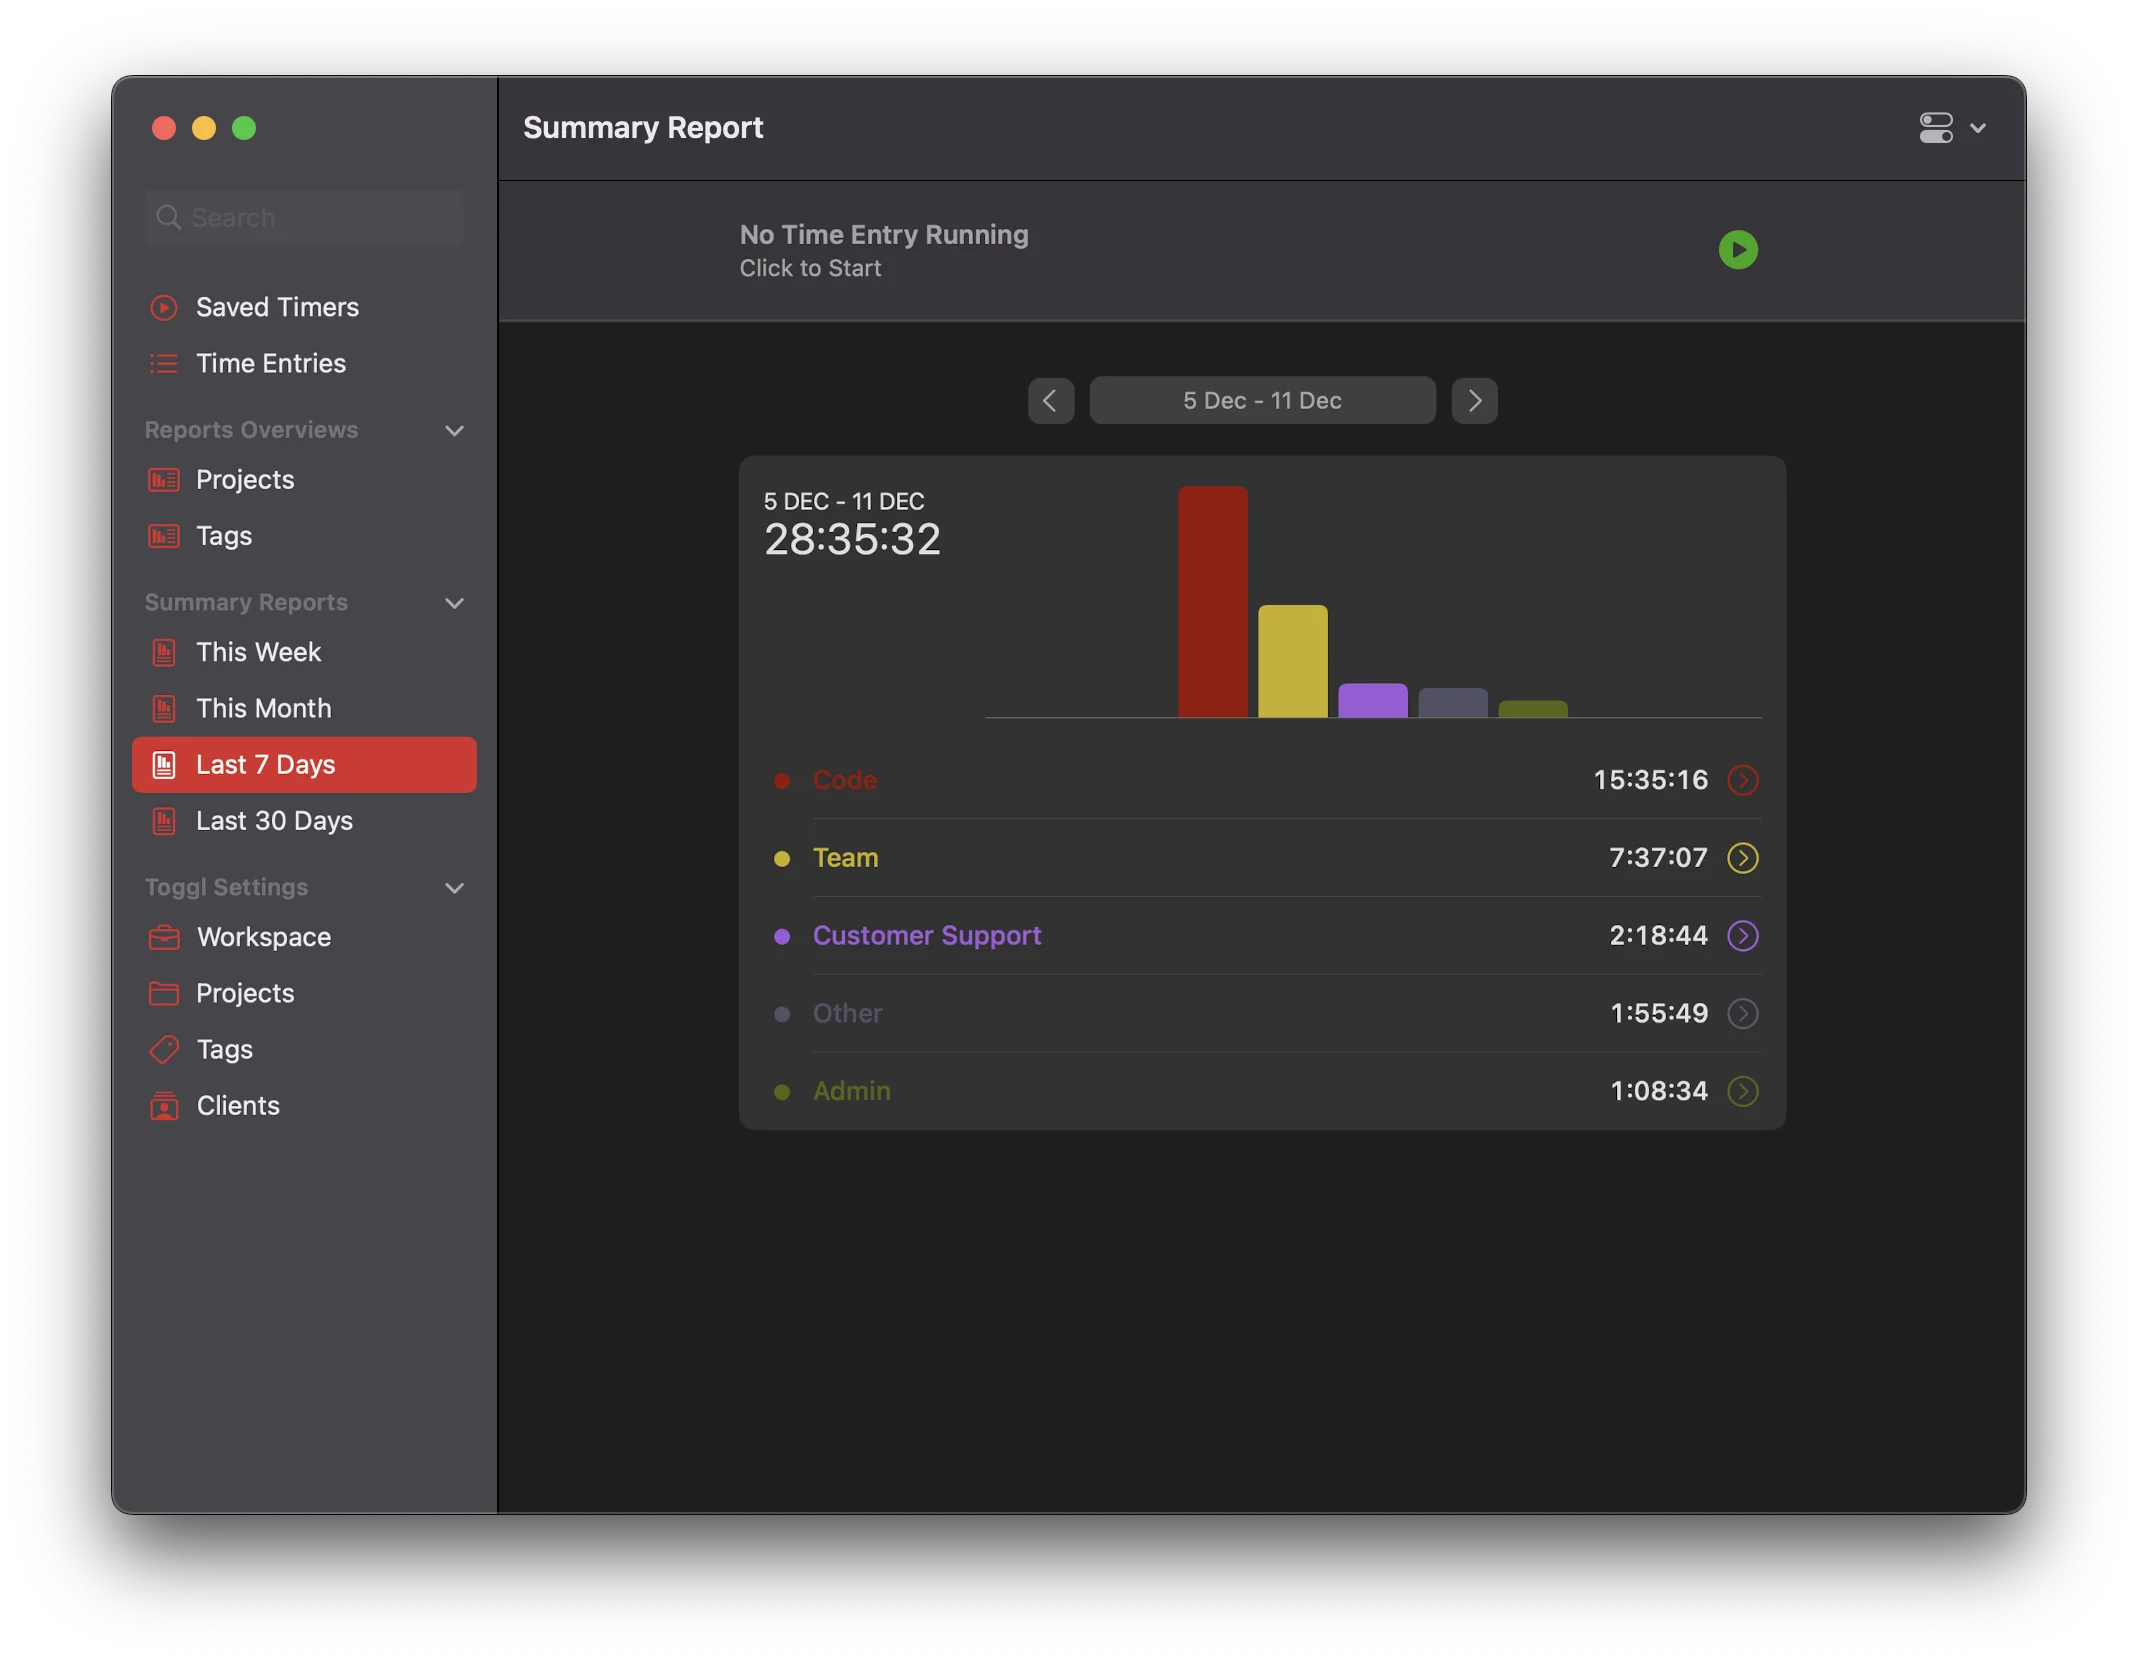Open Projects under Reports Overviews
The width and height of the screenshot is (2138, 1662).
coord(244,480)
